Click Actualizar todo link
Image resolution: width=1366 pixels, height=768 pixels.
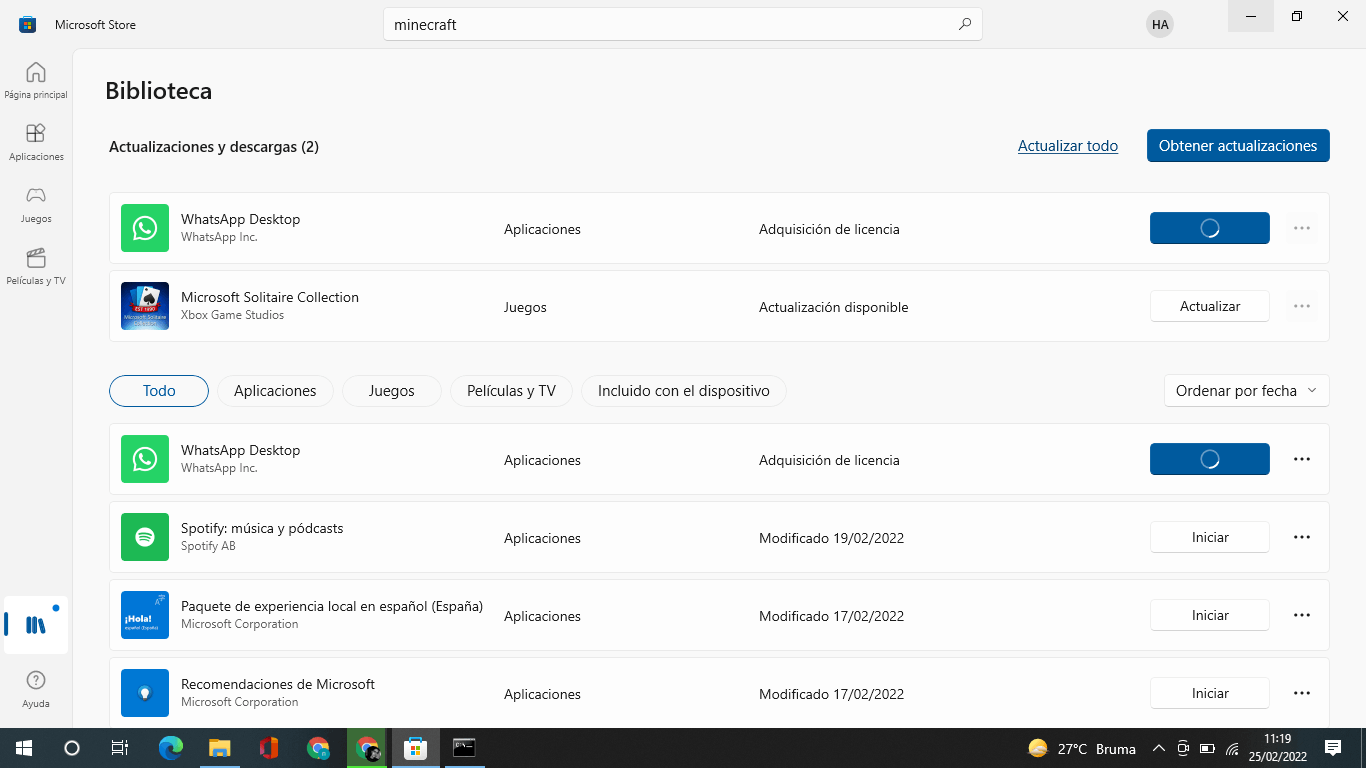[x=1068, y=146]
